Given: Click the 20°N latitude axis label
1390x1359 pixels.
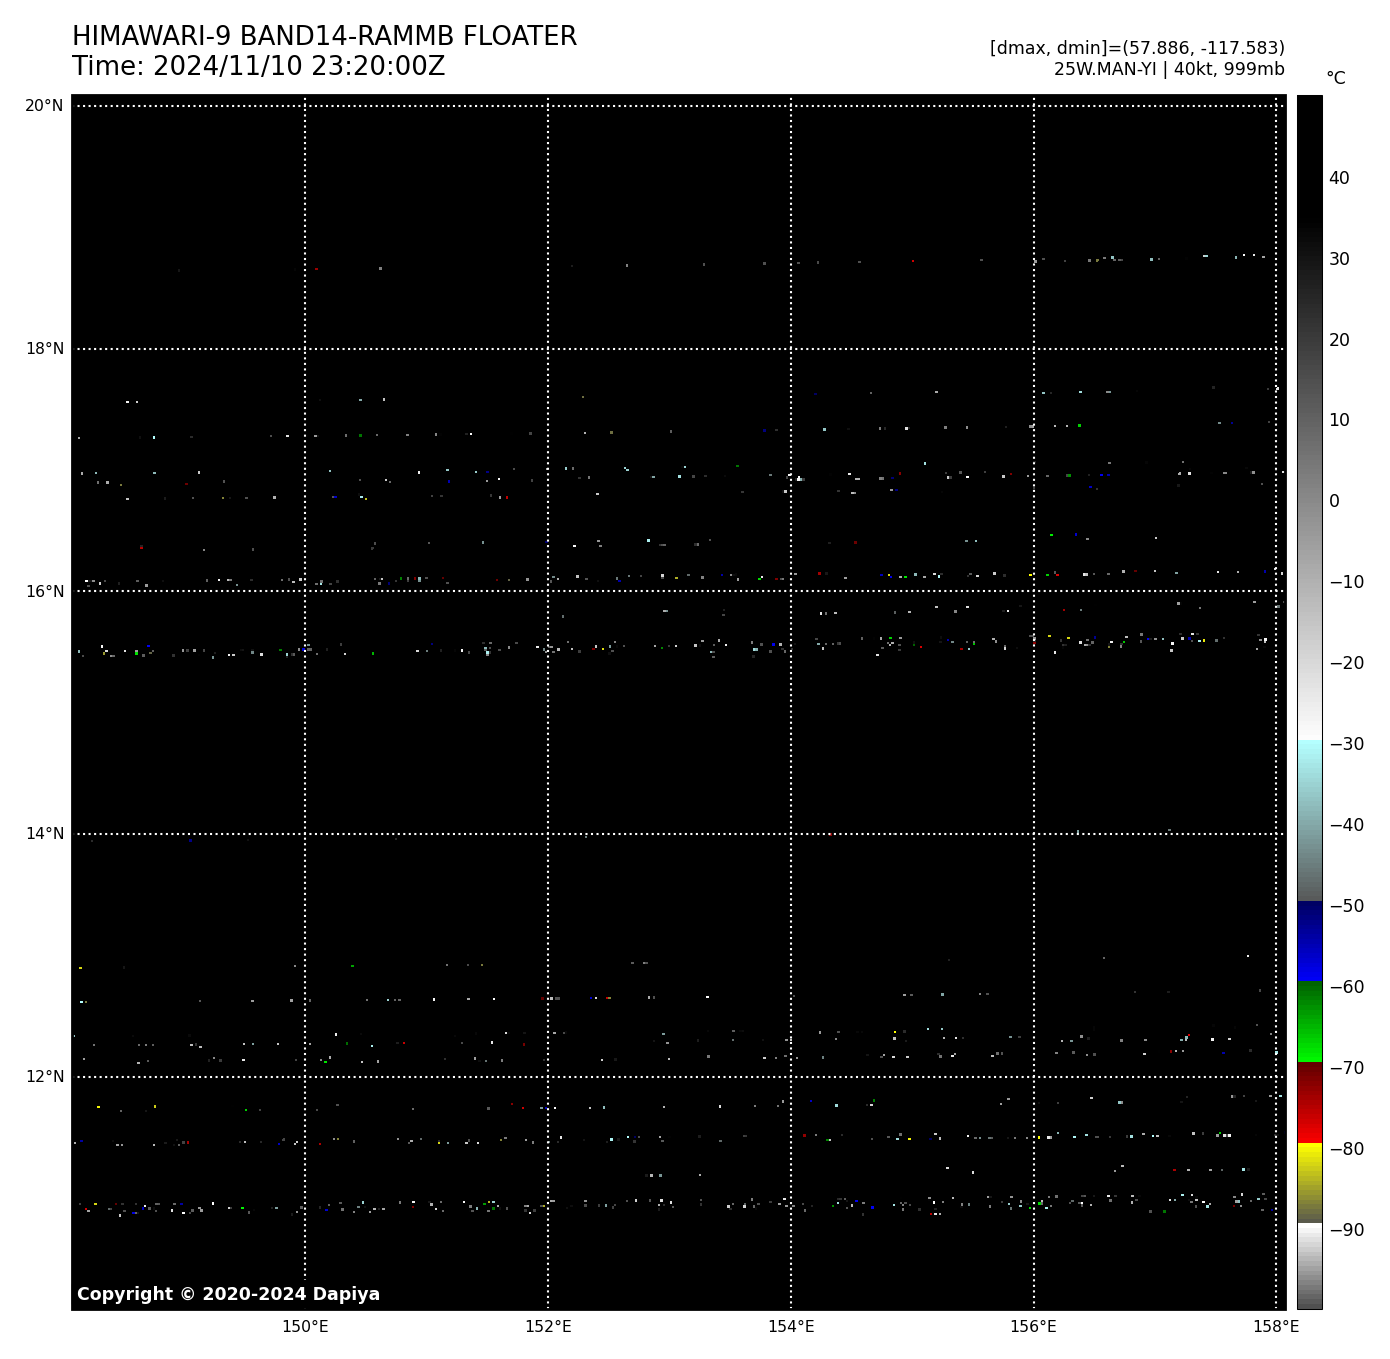Looking at the screenshot, I should point(44,106).
